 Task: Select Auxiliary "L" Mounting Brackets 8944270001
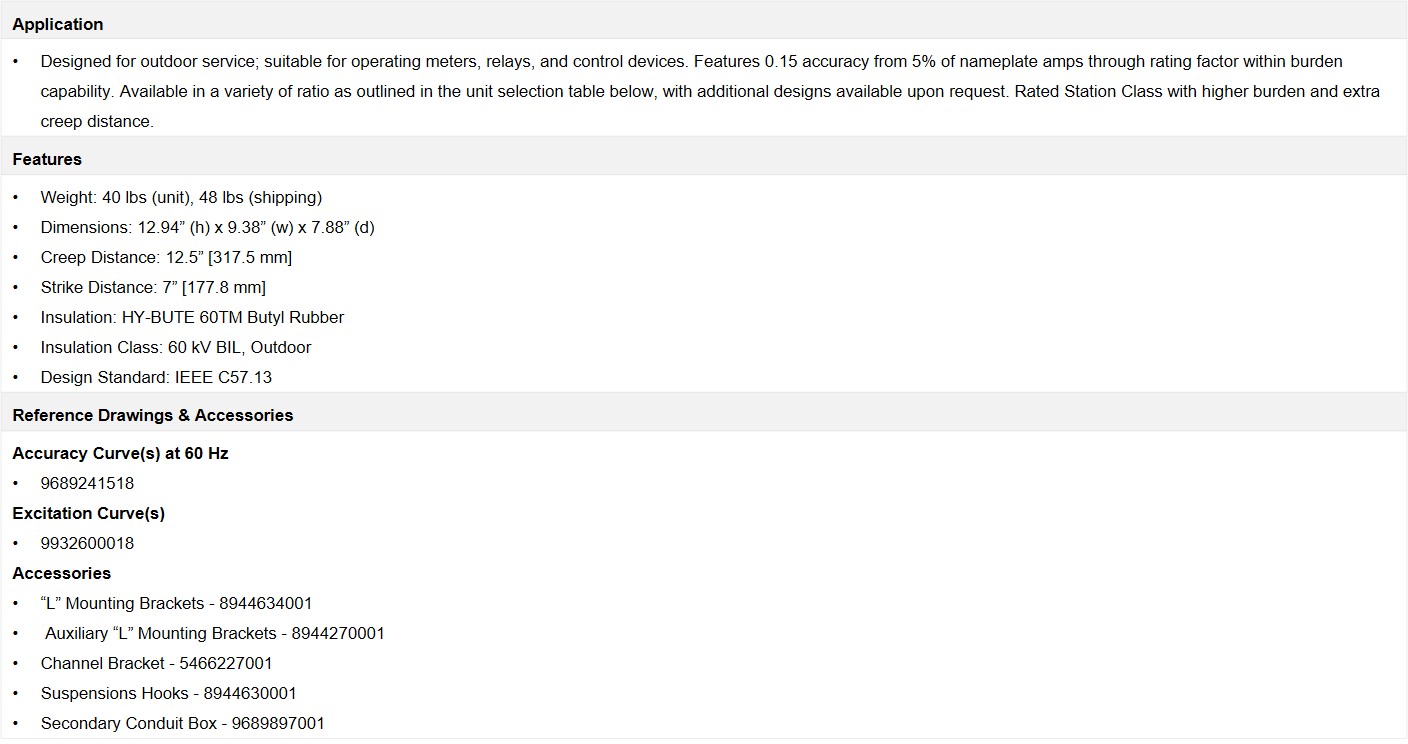tap(215, 633)
